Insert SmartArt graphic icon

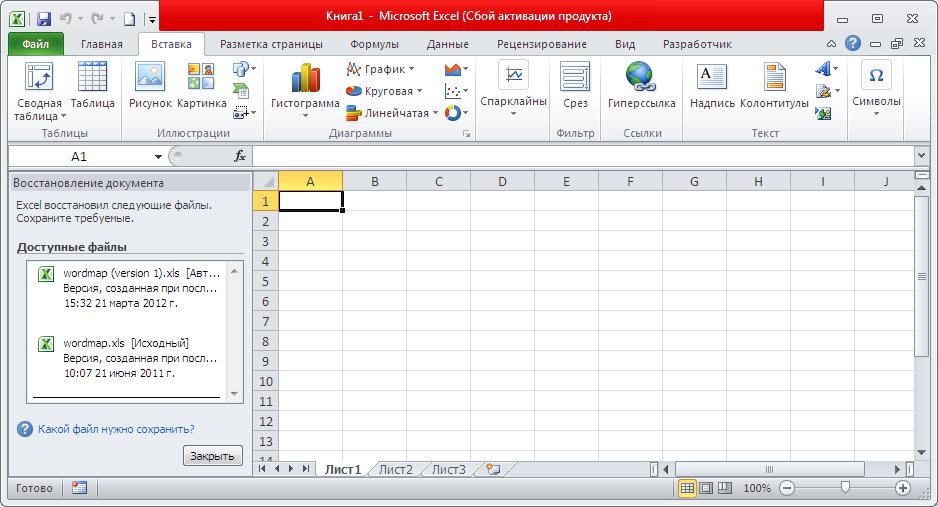point(240,91)
